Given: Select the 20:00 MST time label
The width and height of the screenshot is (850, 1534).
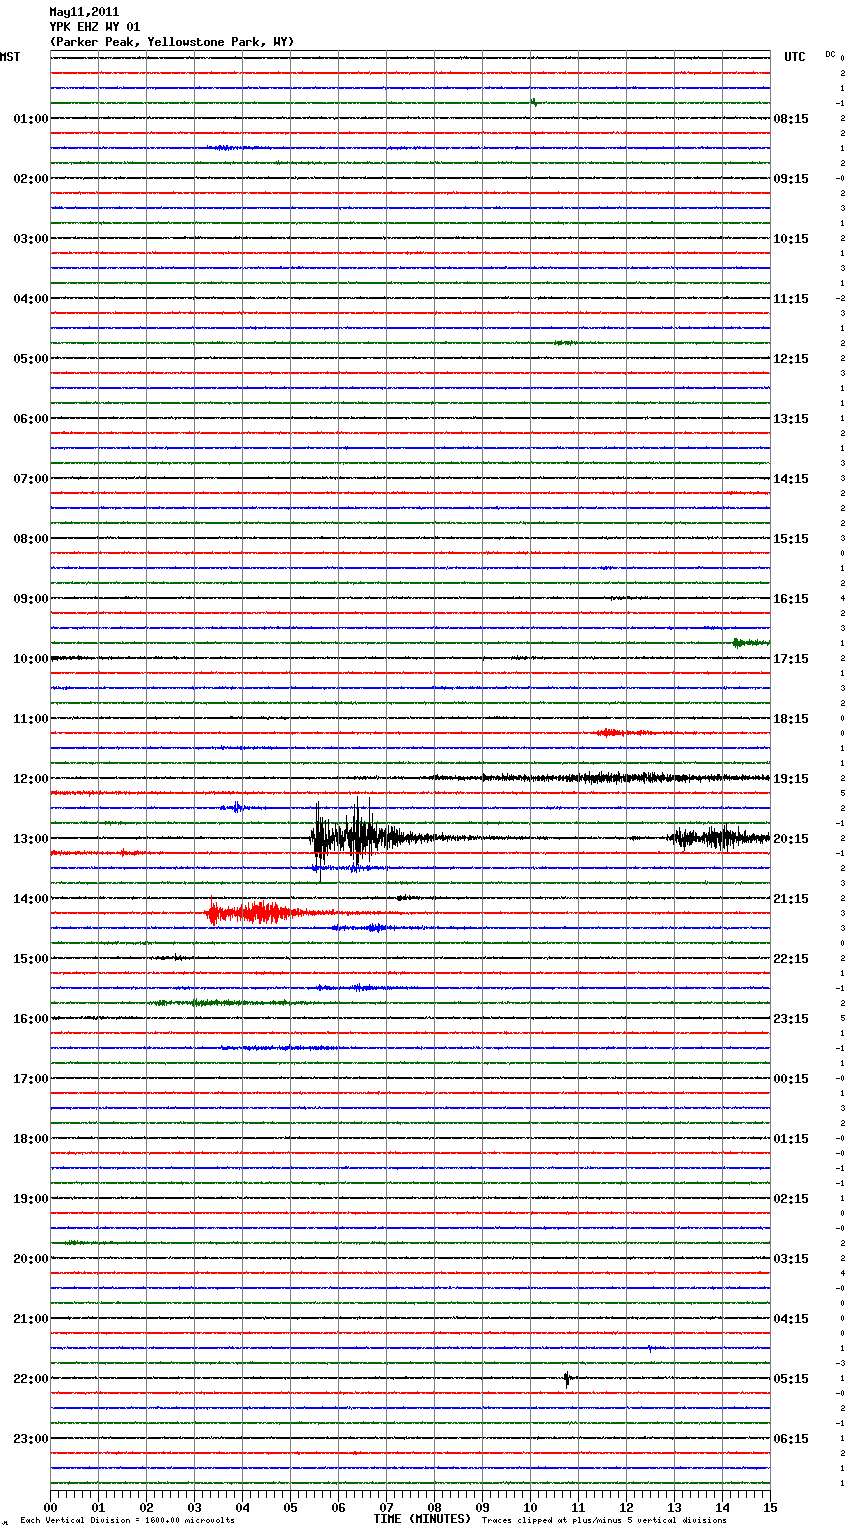Looking at the screenshot, I should click(31, 1259).
